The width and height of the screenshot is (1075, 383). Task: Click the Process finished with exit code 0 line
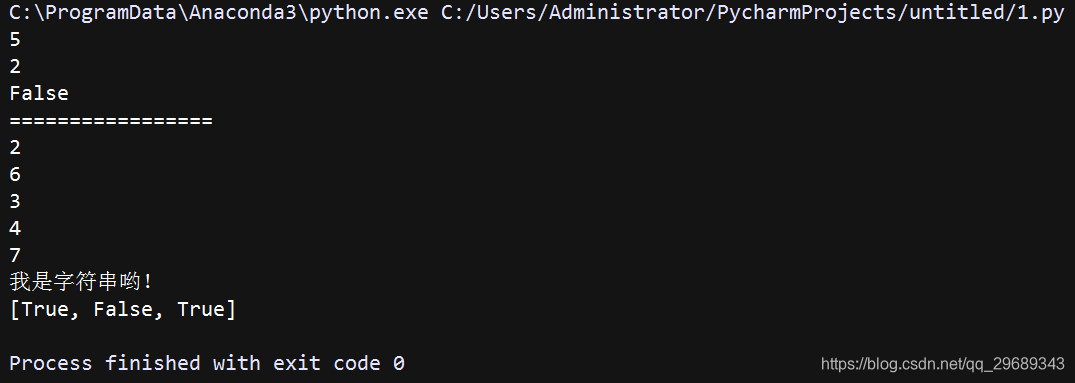(x=207, y=363)
